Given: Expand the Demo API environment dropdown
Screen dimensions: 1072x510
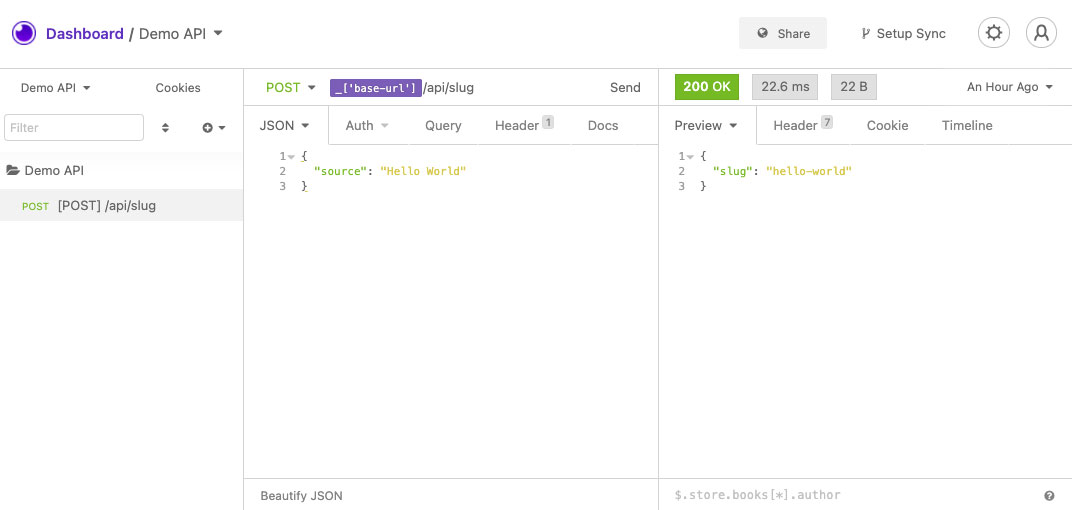Looking at the screenshot, I should coord(56,88).
